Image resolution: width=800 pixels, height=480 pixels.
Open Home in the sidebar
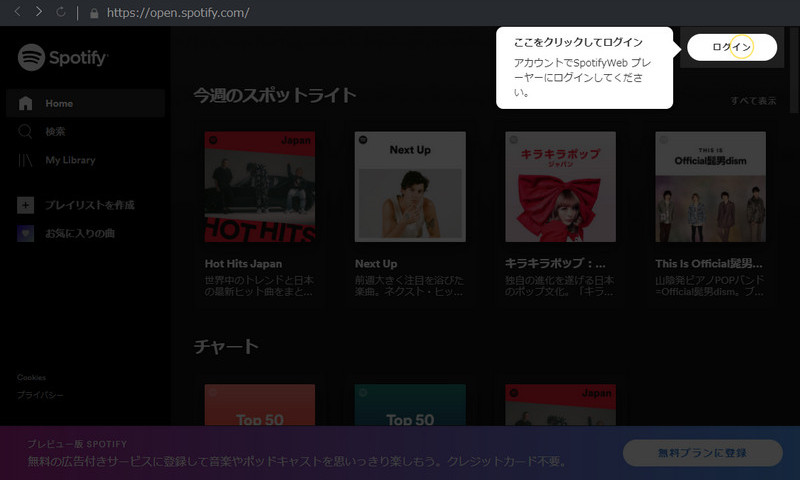86,103
